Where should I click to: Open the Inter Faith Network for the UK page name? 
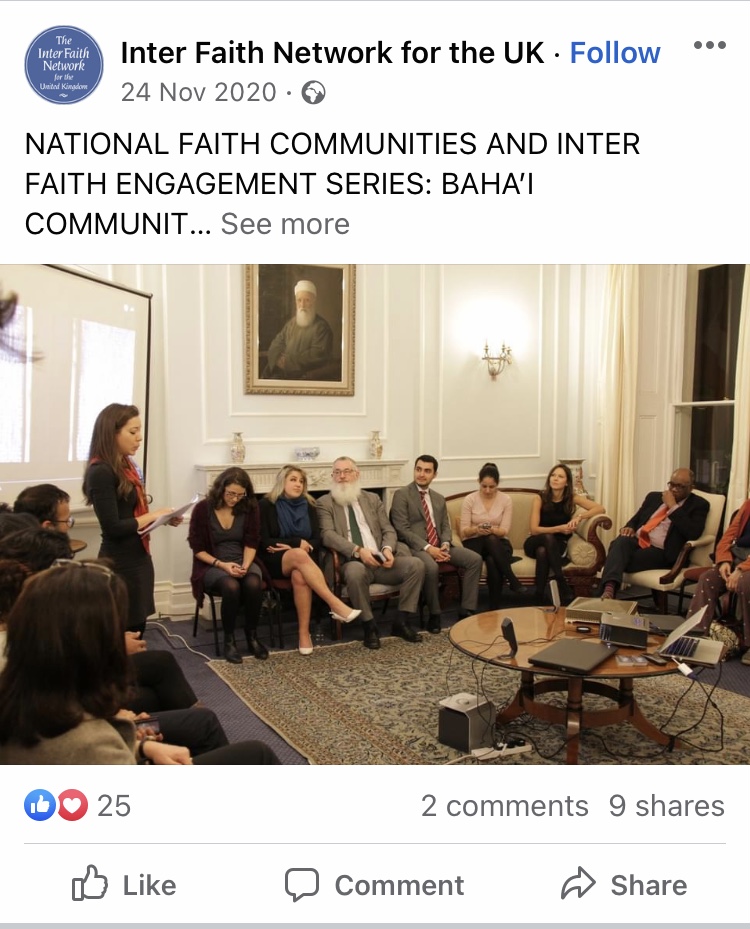tap(332, 53)
